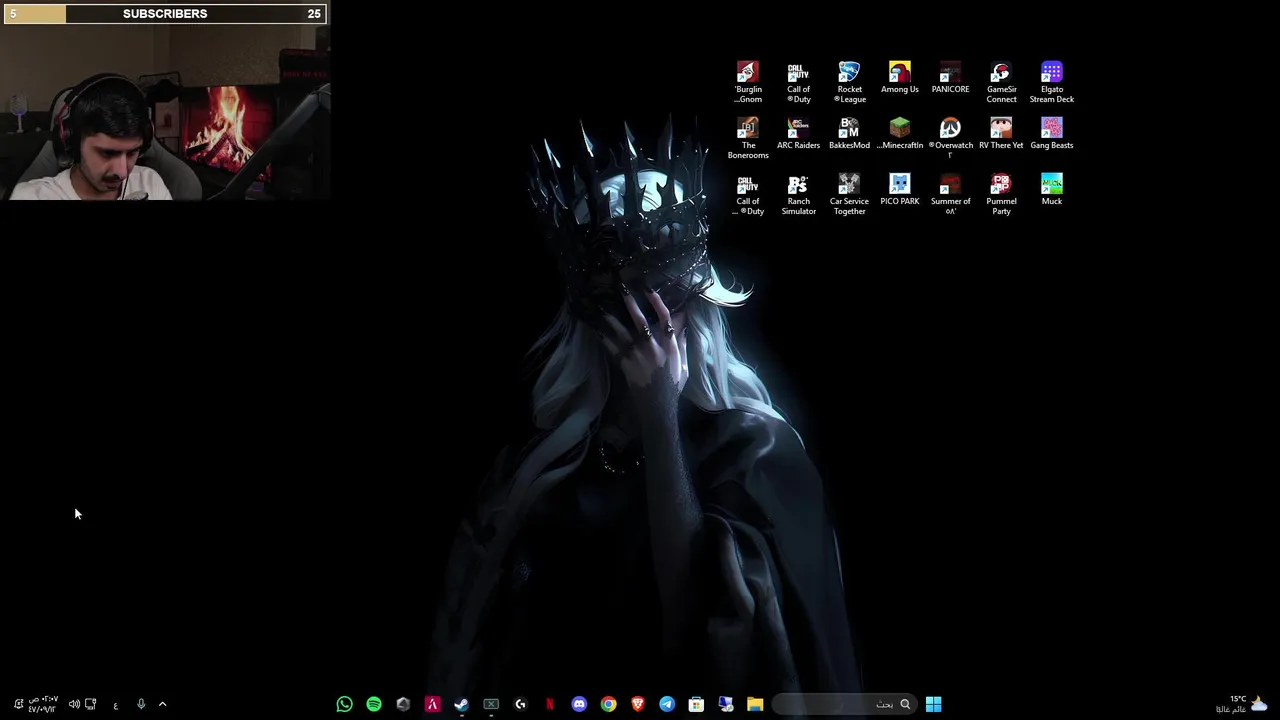The width and height of the screenshot is (1280, 720).
Task: Switch to the Xbox Game Bar taskbar app
Action: pyautogui.click(x=491, y=704)
